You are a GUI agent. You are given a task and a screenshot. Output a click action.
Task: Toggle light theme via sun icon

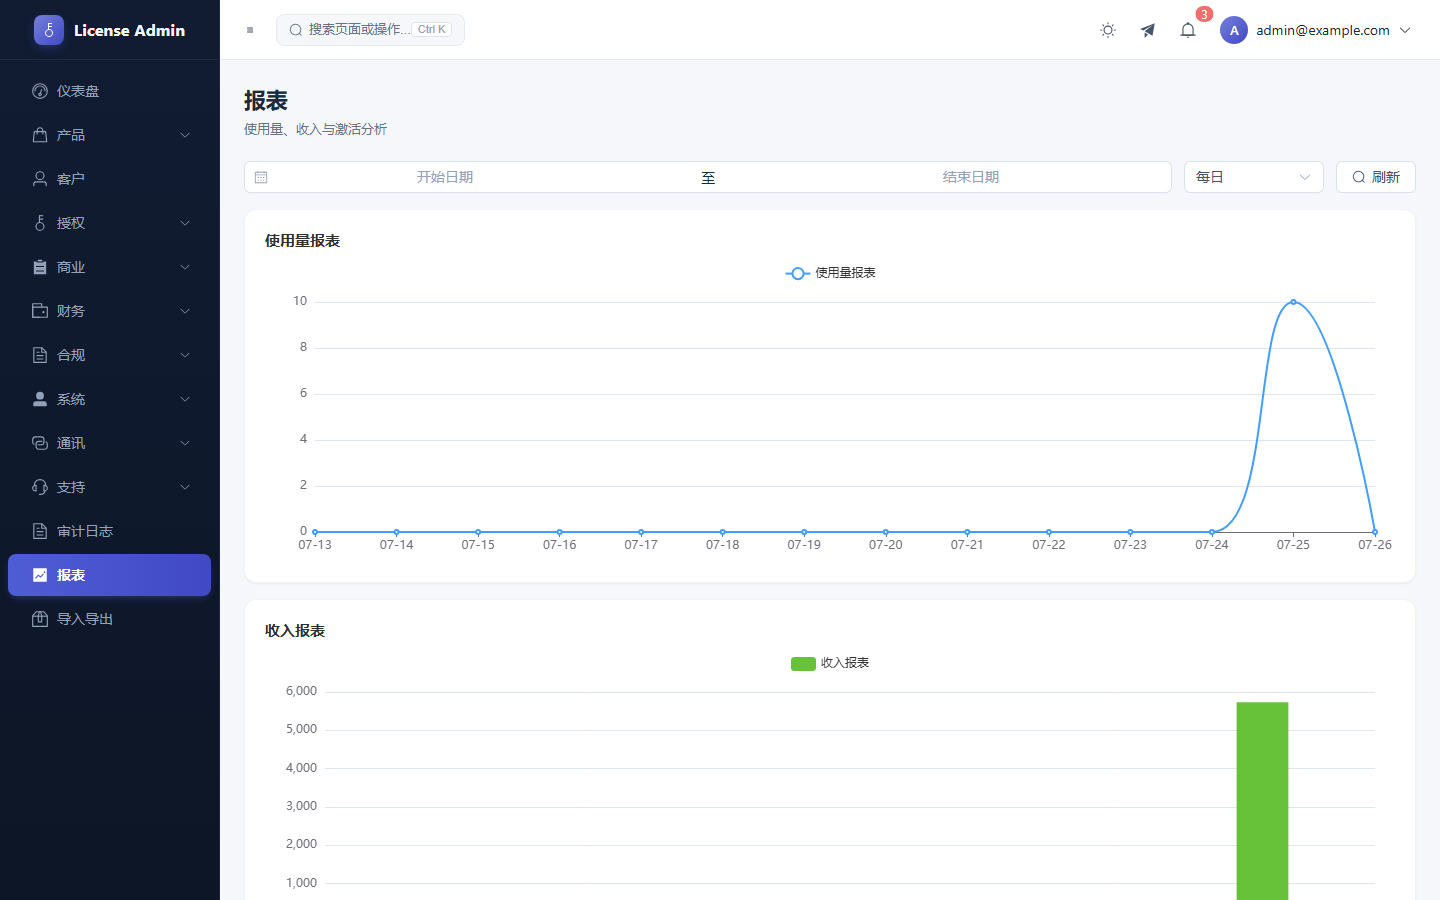click(x=1108, y=30)
